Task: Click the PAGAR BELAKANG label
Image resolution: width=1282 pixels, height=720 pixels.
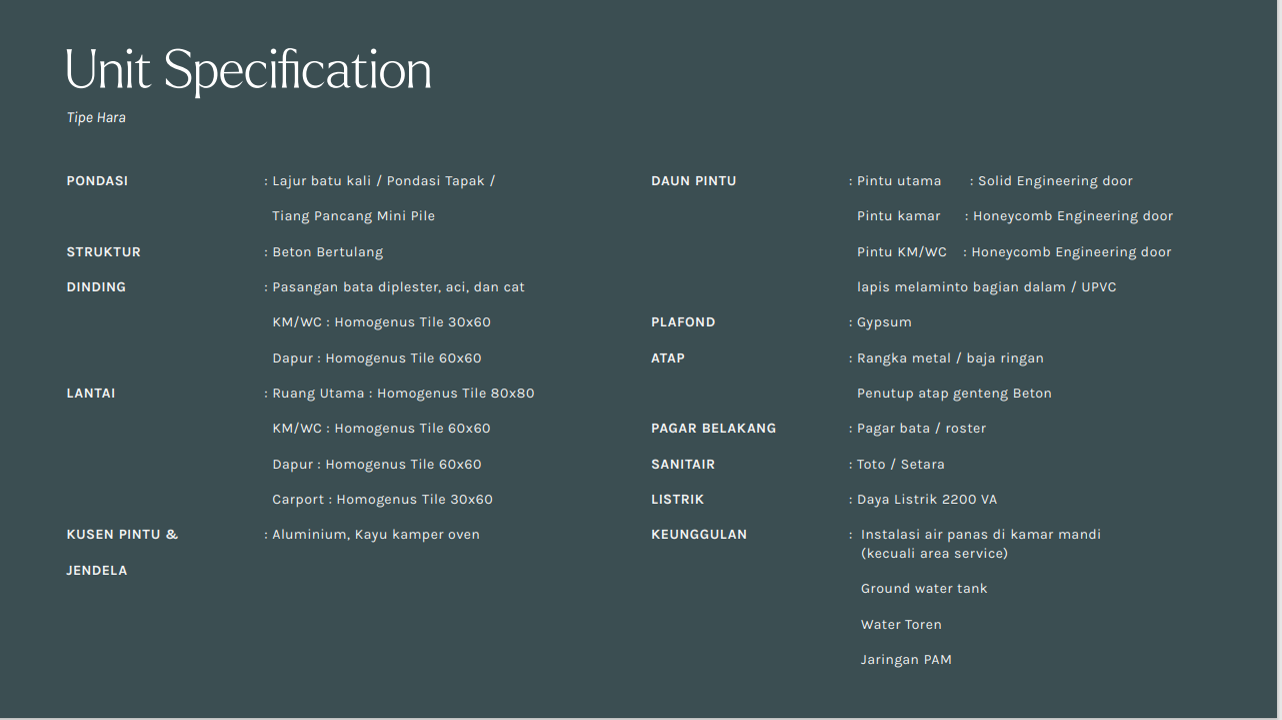Action: click(713, 428)
